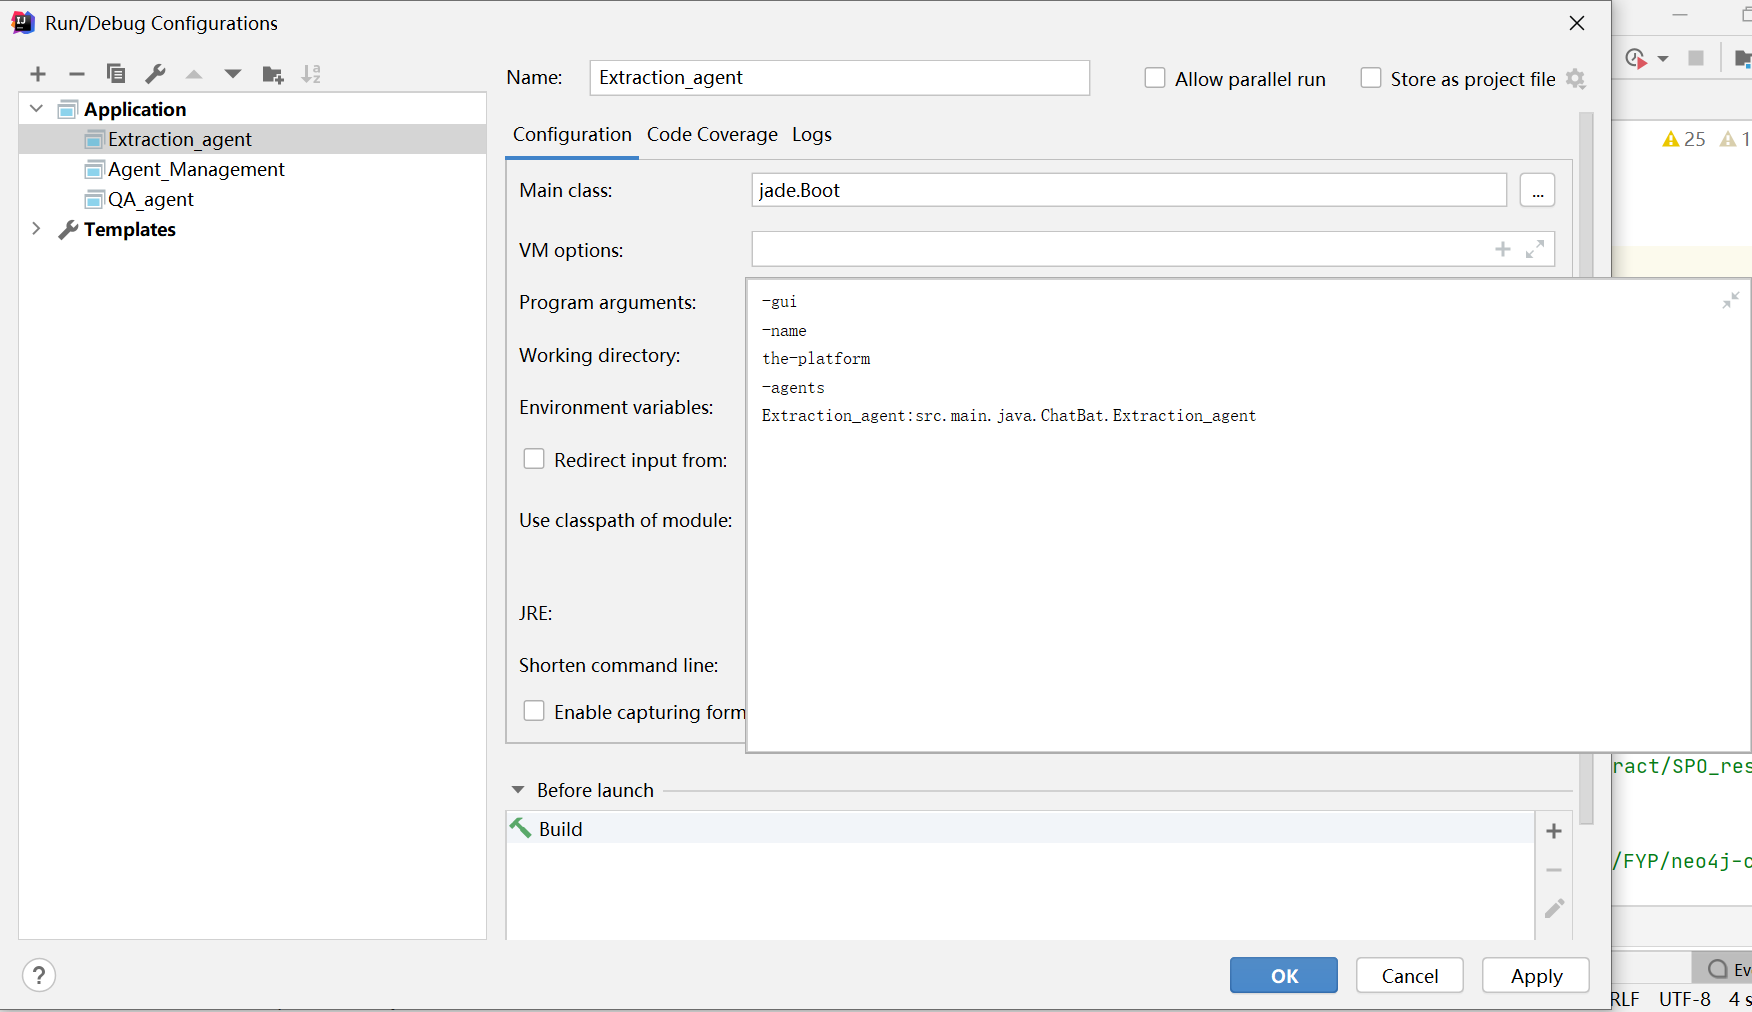Viewport: 1752px width, 1012px height.
Task: Open the Logs tab
Action: click(x=812, y=135)
